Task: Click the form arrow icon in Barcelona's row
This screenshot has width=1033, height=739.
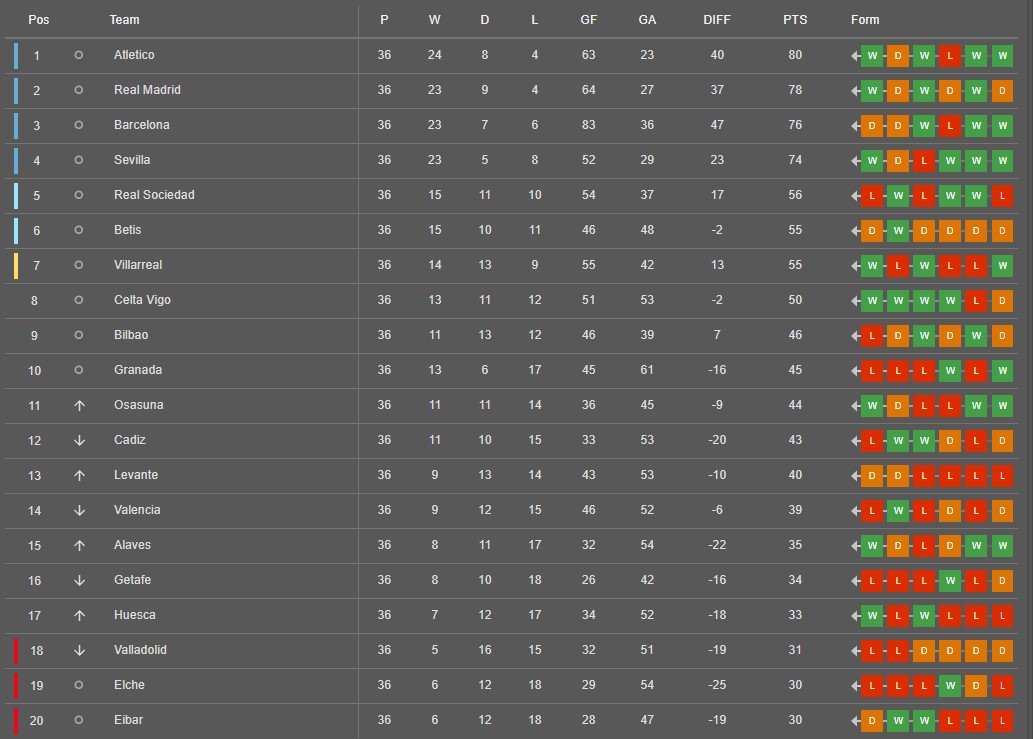Action: [855, 126]
